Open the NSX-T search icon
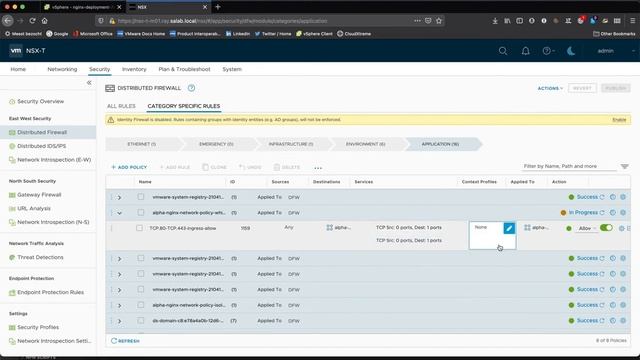640x360 pixels. pos(503,51)
